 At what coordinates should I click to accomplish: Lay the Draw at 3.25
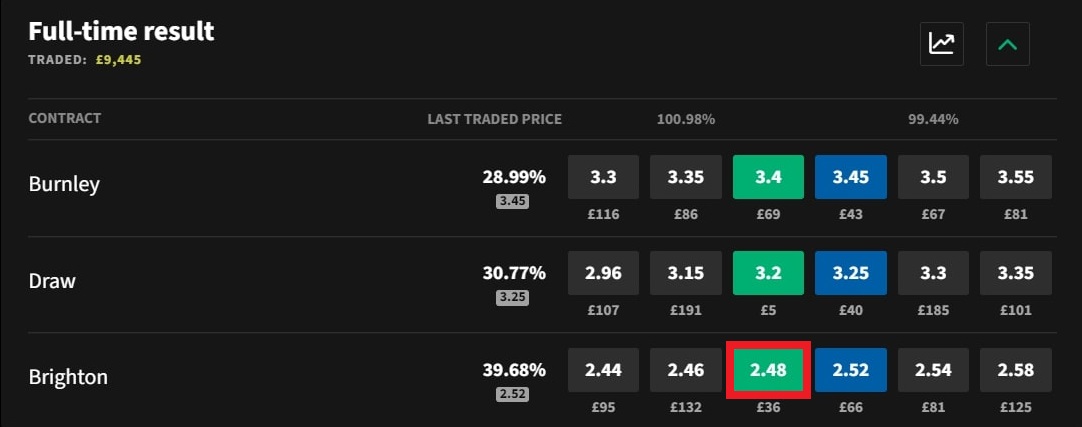(x=850, y=273)
